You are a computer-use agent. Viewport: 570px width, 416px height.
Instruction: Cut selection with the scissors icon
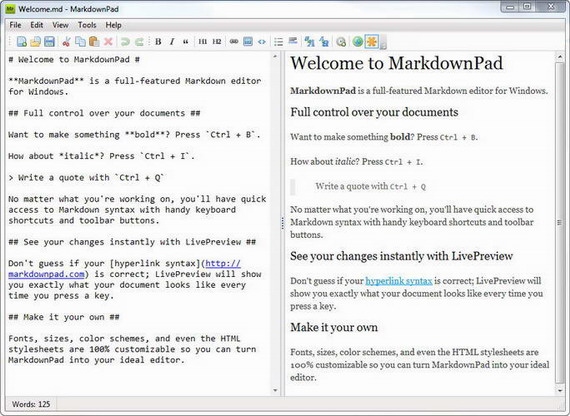point(66,42)
